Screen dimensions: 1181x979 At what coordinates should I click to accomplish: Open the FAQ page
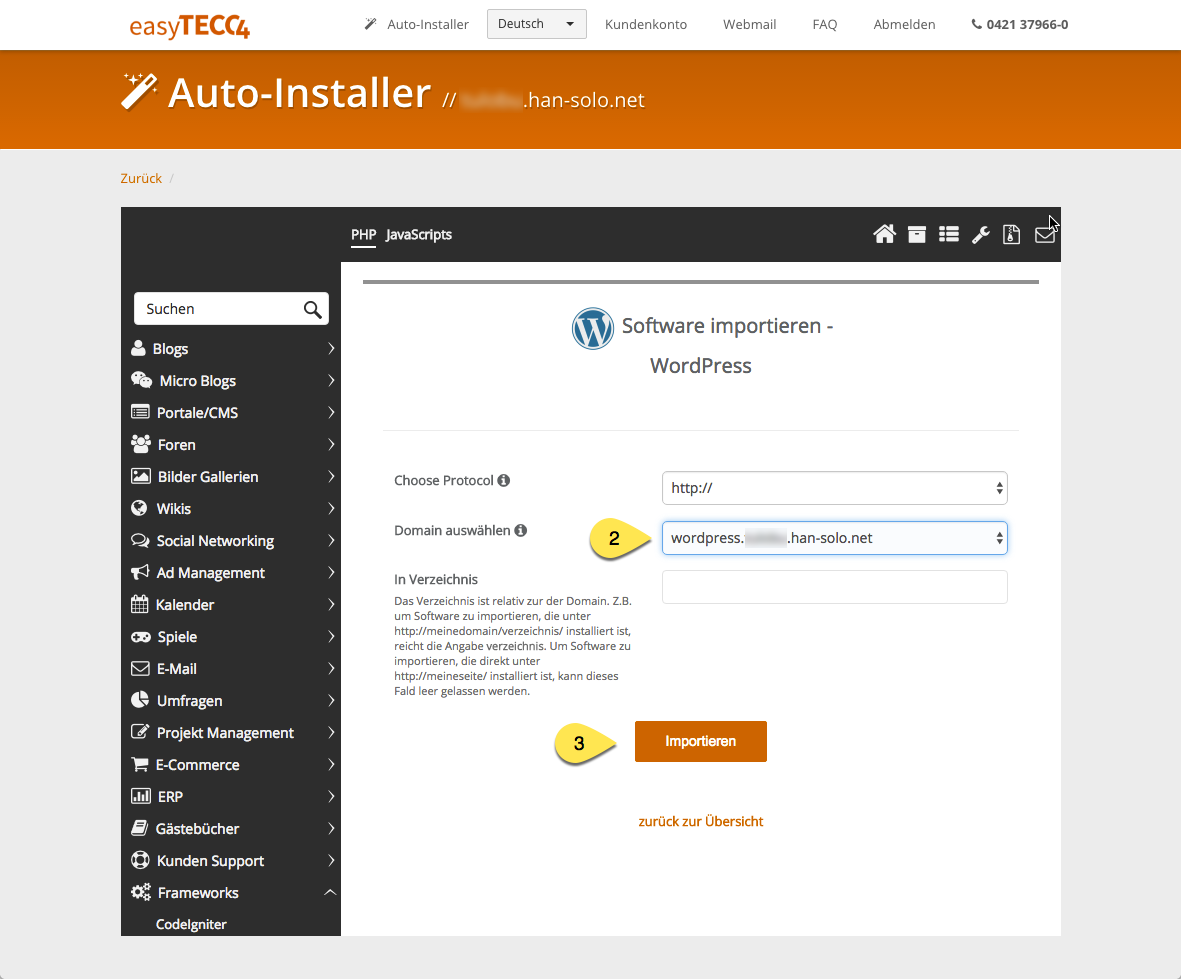click(x=825, y=24)
